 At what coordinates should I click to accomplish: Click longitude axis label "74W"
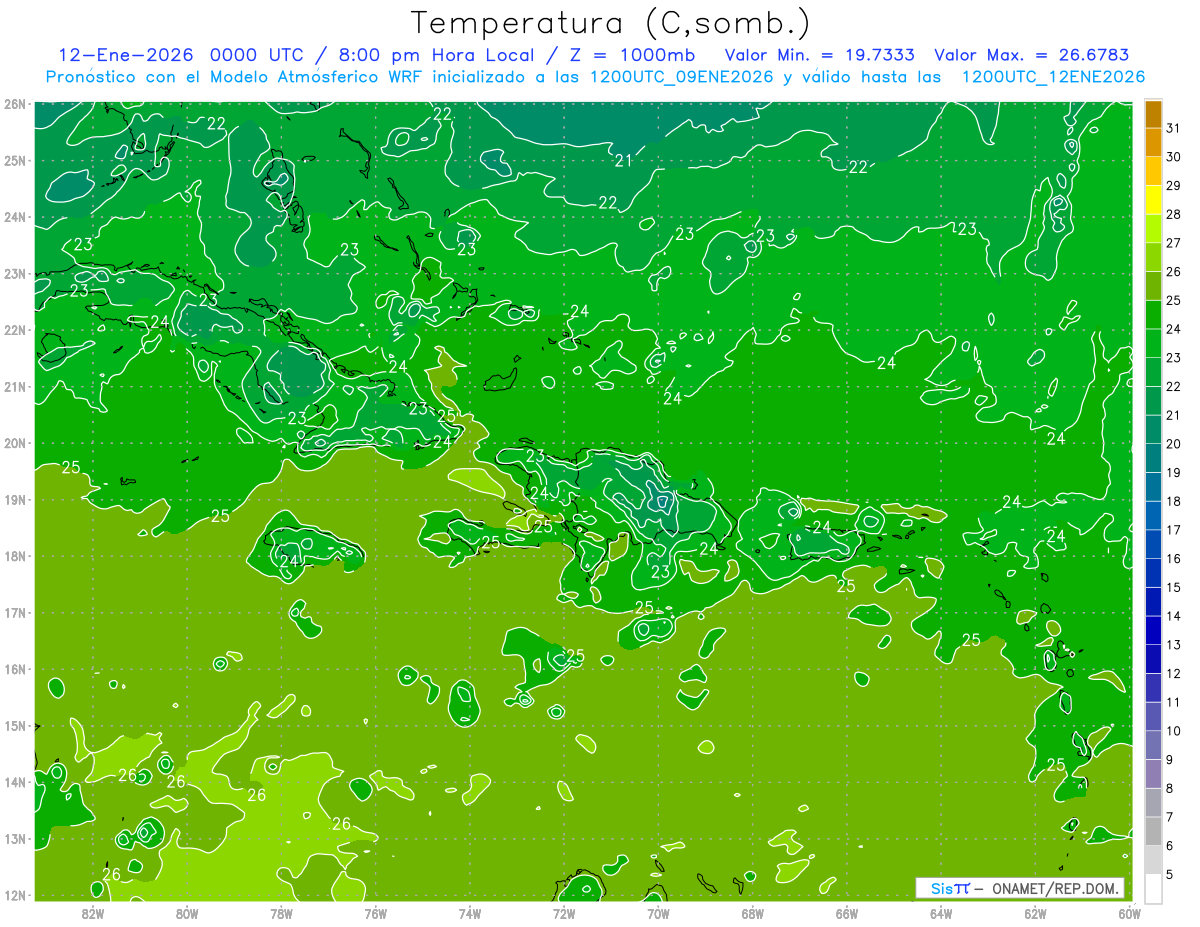(x=470, y=913)
